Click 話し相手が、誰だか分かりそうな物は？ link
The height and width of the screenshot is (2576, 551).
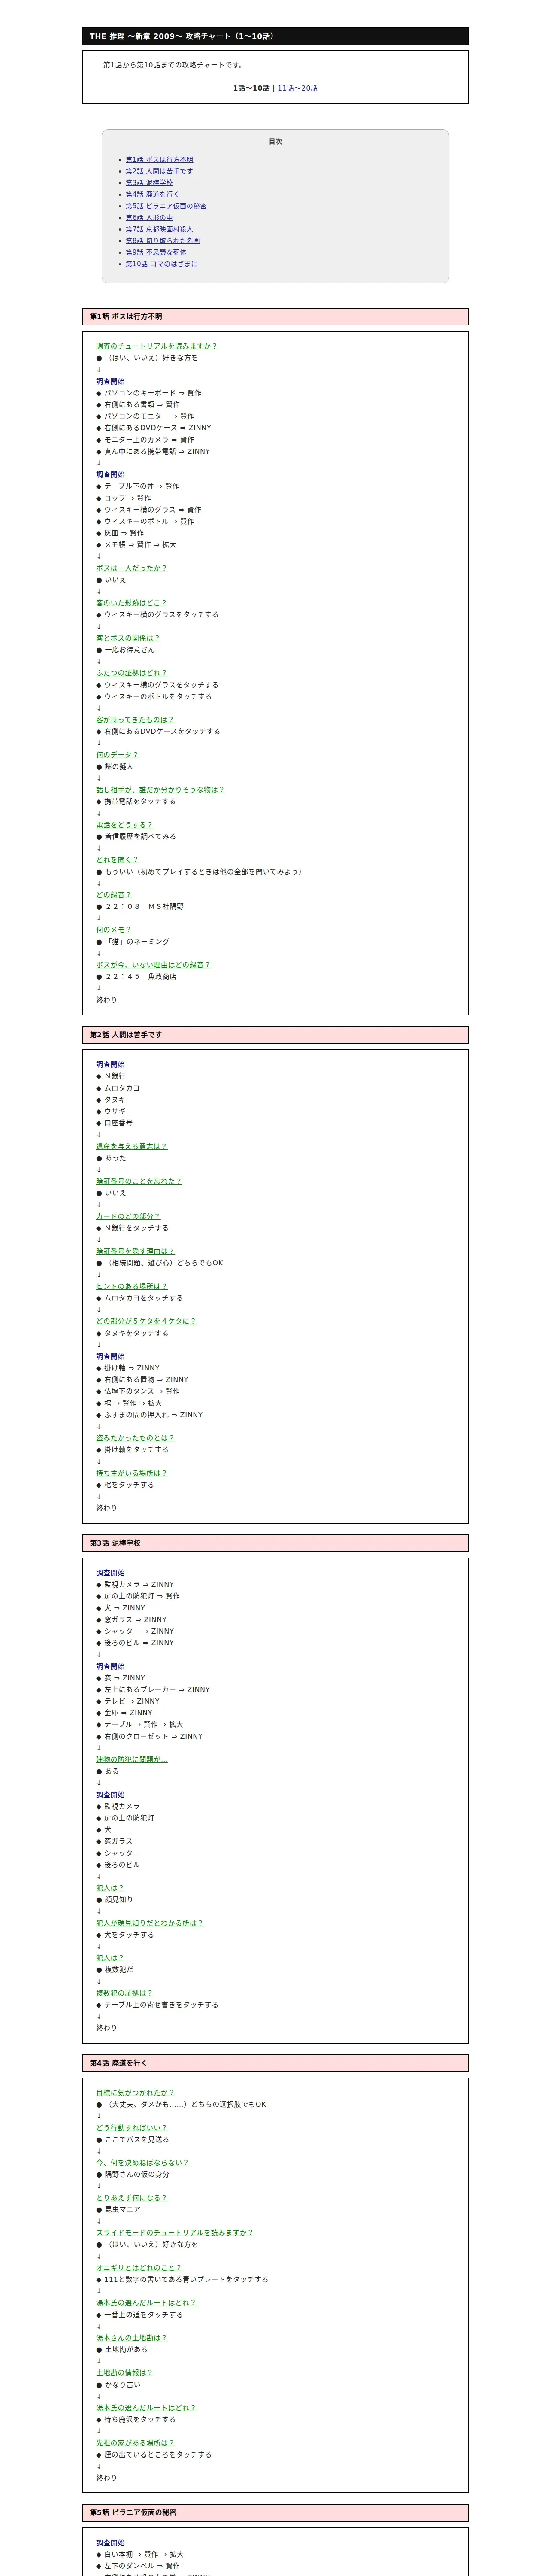(x=161, y=790)
